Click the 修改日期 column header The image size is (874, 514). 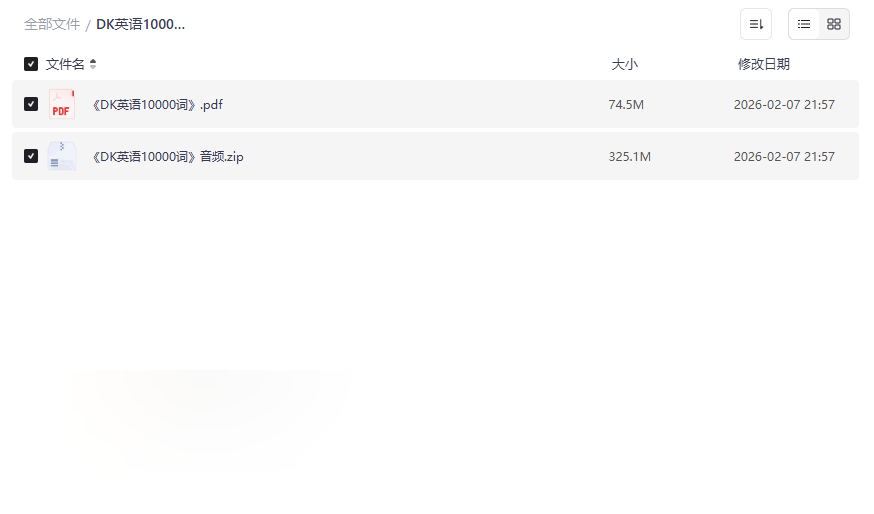764,64
